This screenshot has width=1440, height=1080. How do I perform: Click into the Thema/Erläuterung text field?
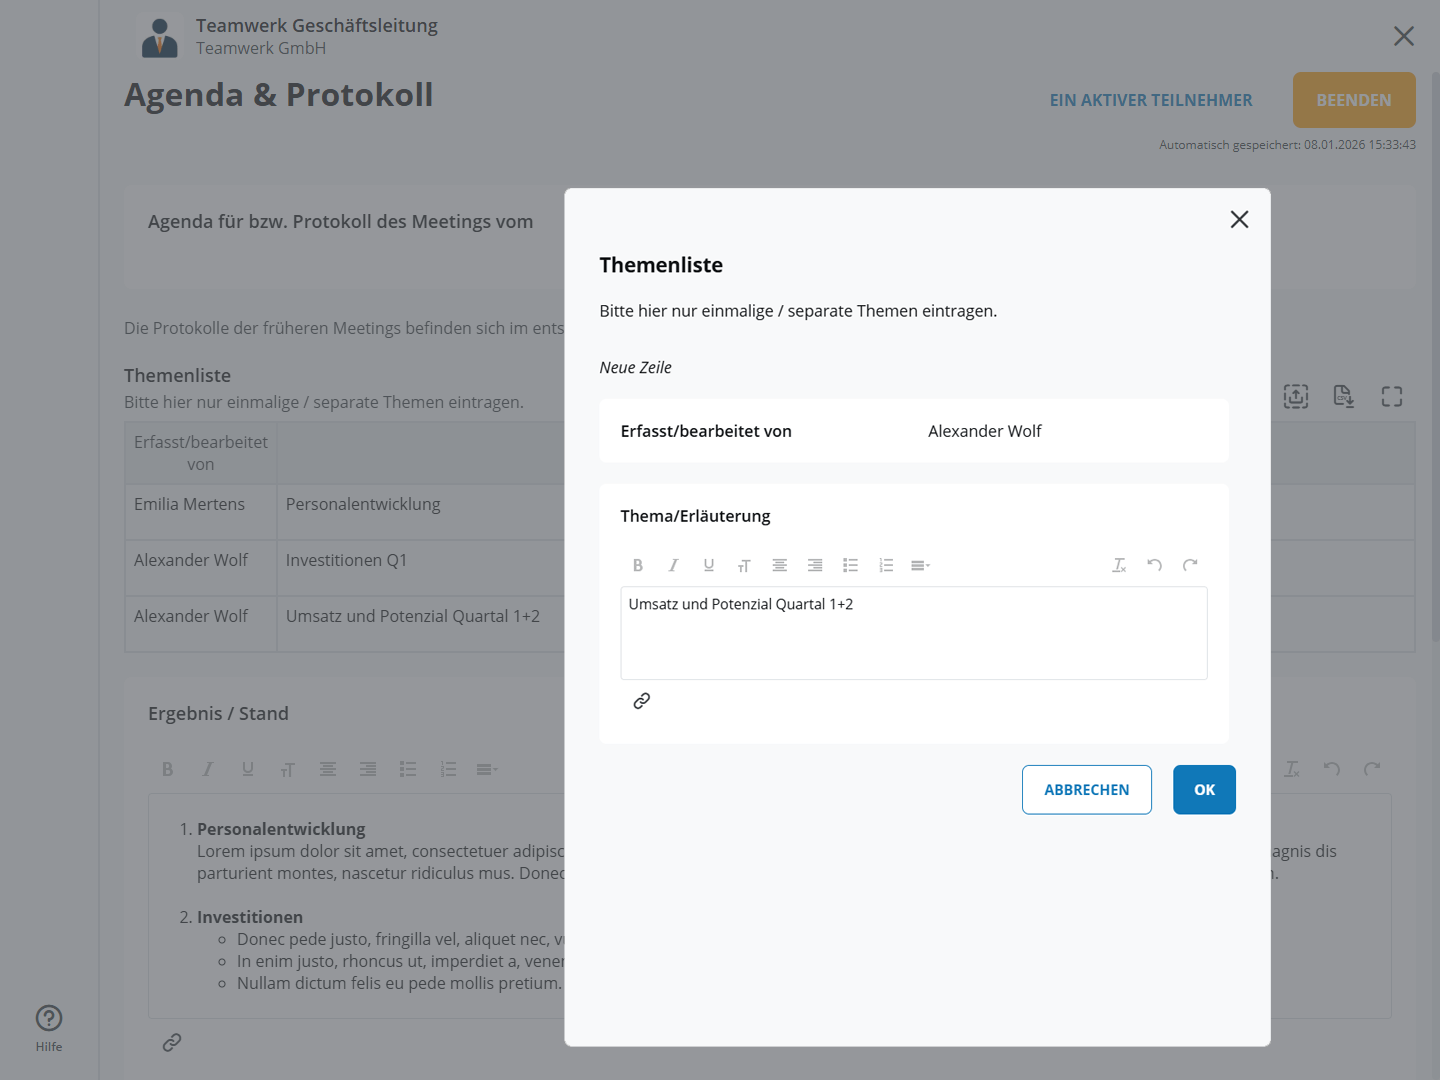(x=913, y=640)
